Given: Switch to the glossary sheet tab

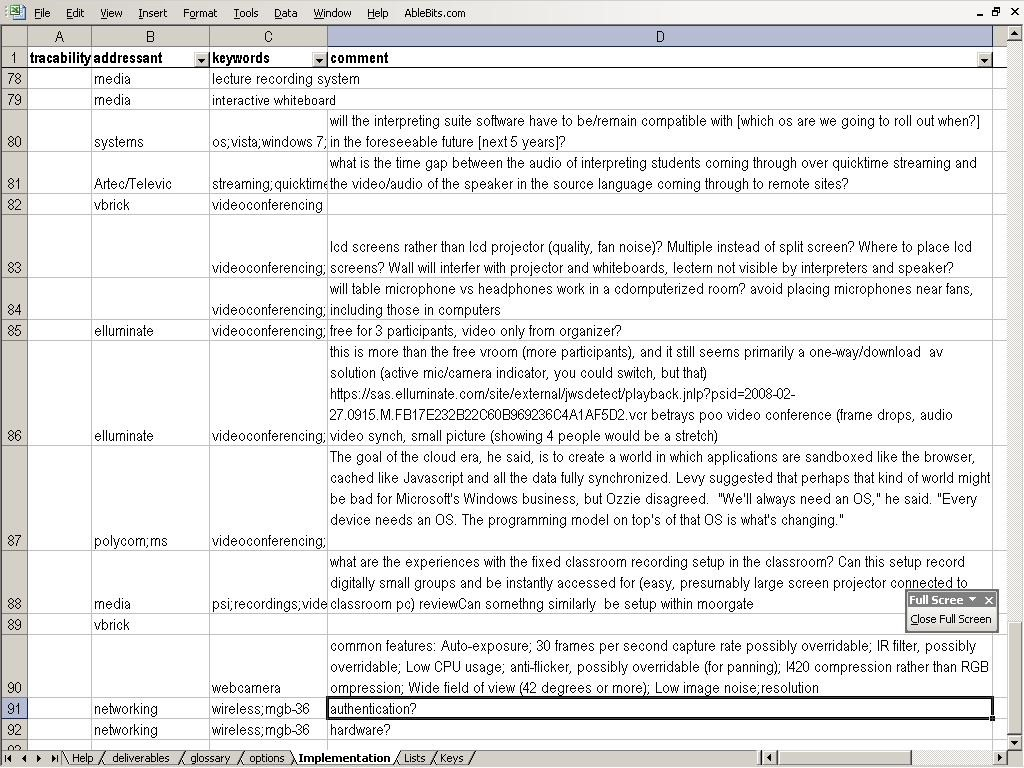Looking at the screenshot, I should pos(210,758).
